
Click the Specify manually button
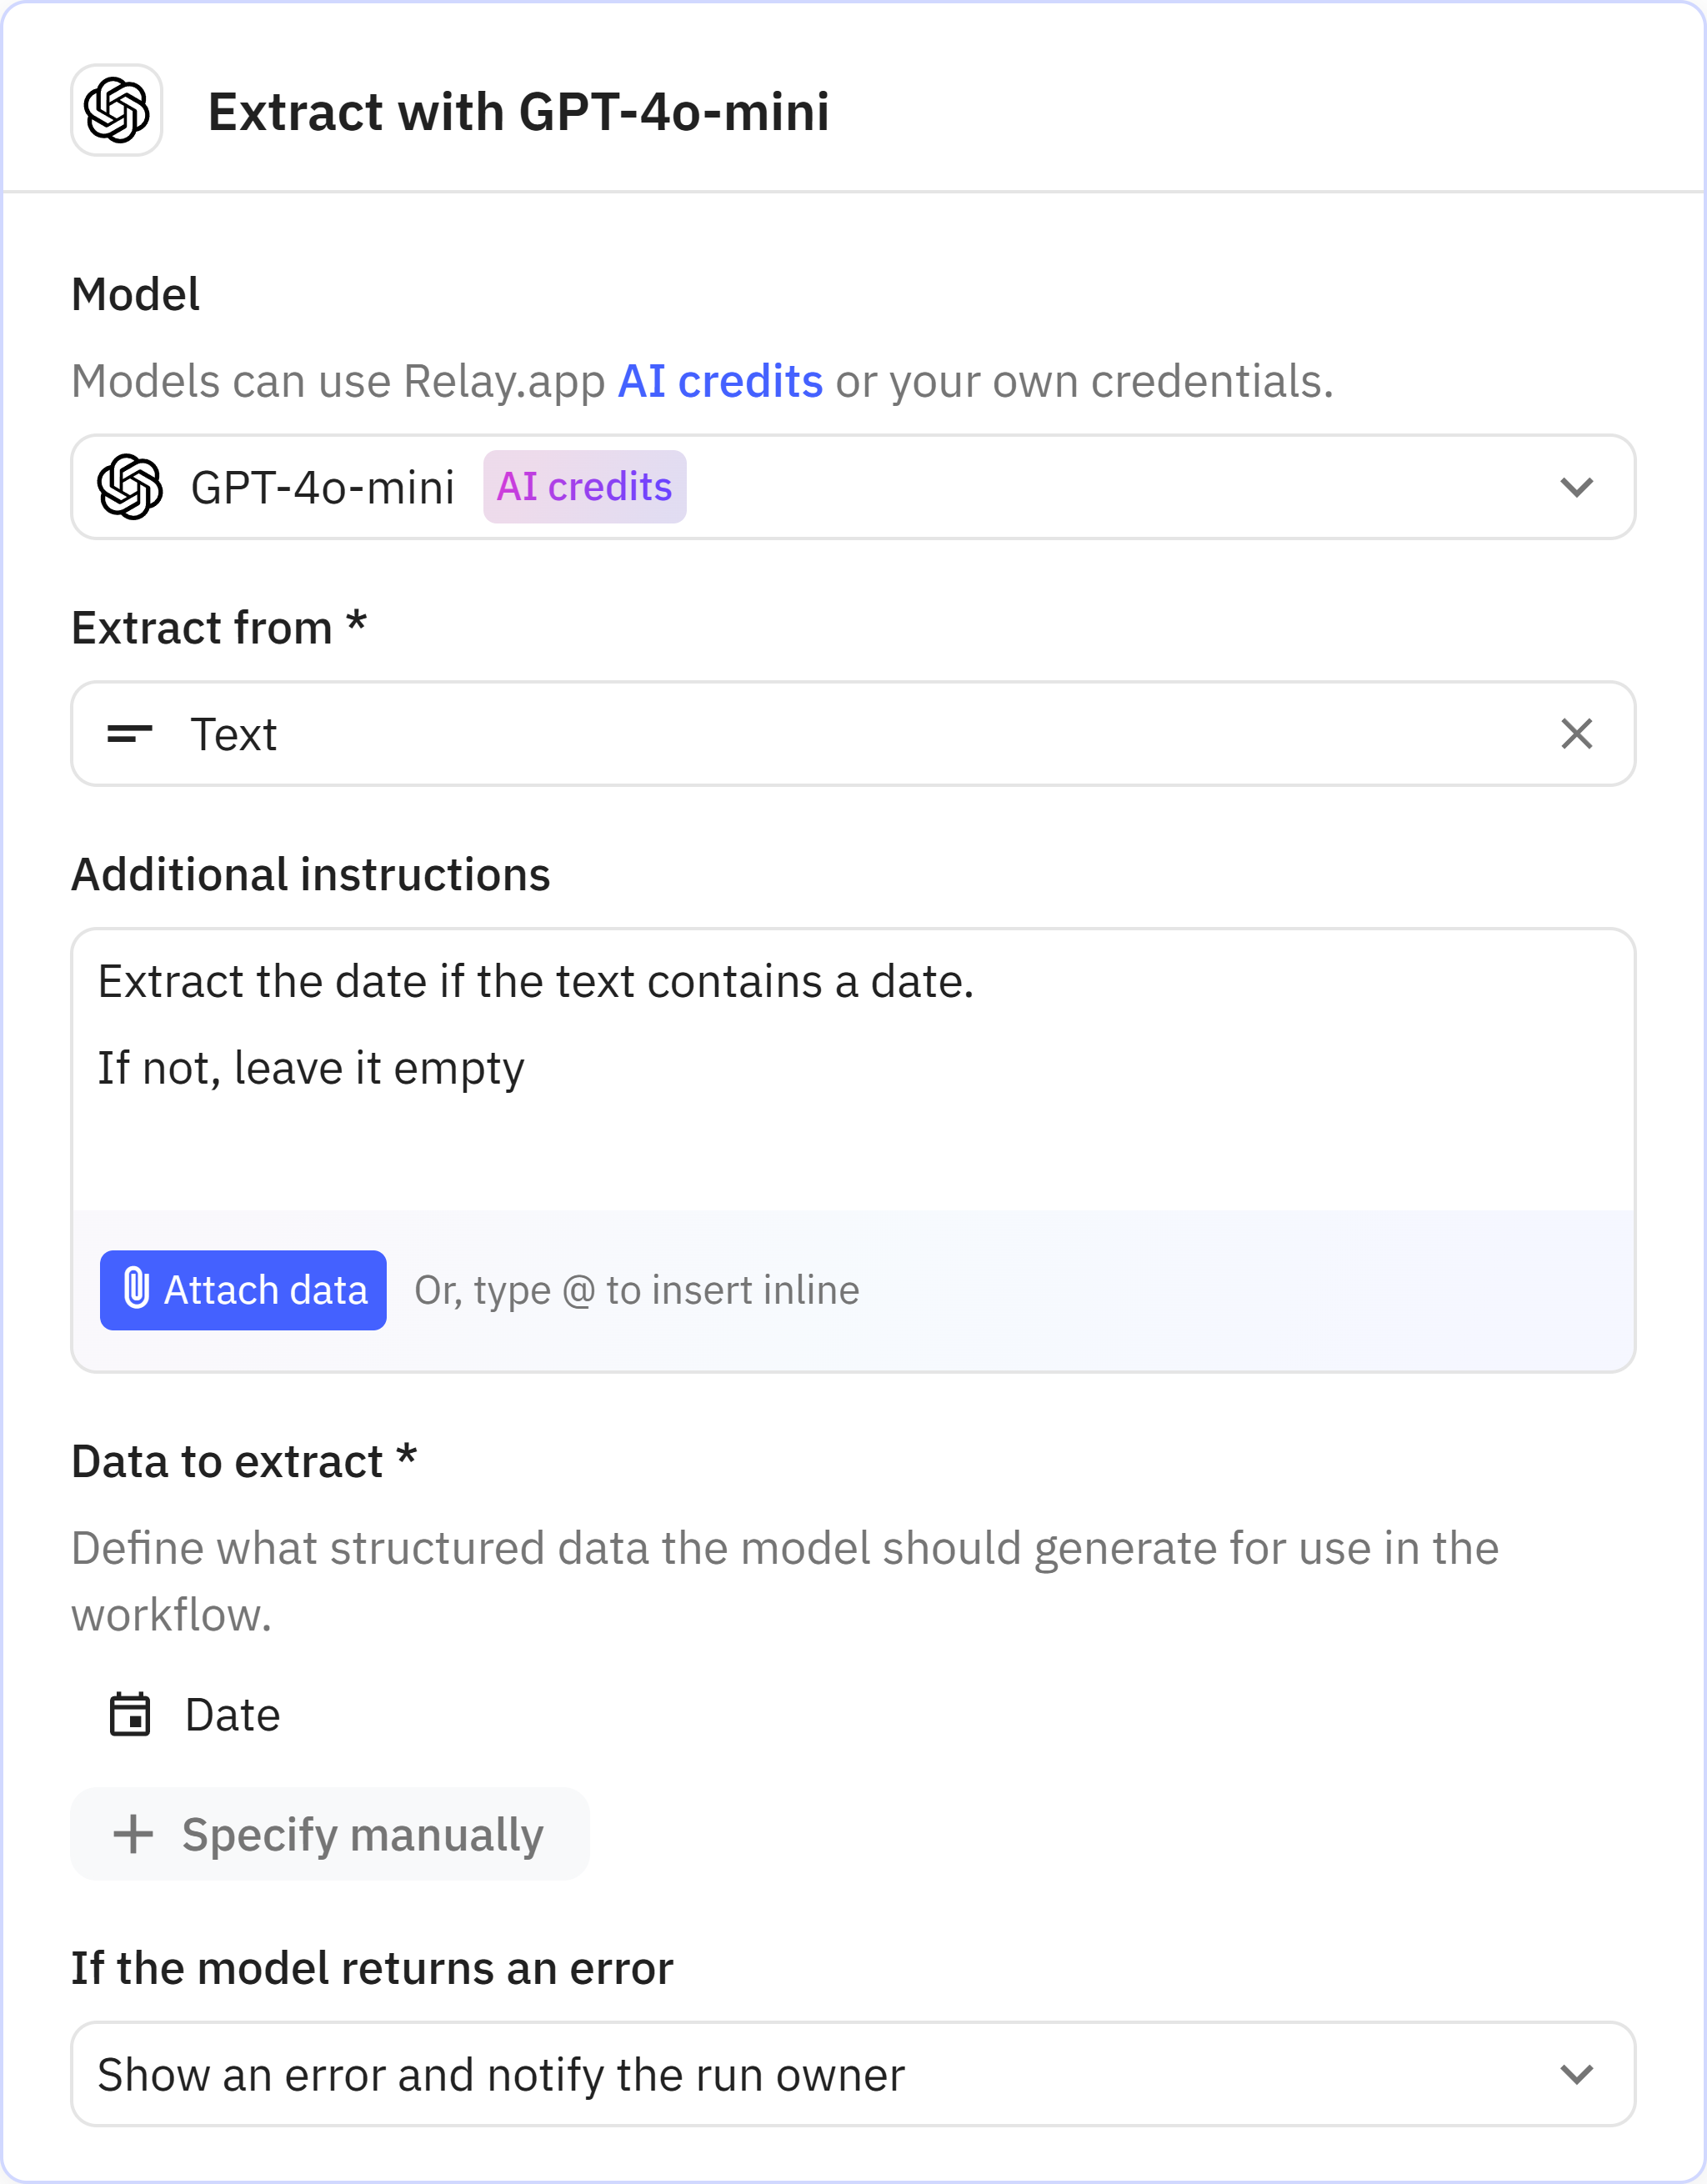(330, 1834)
